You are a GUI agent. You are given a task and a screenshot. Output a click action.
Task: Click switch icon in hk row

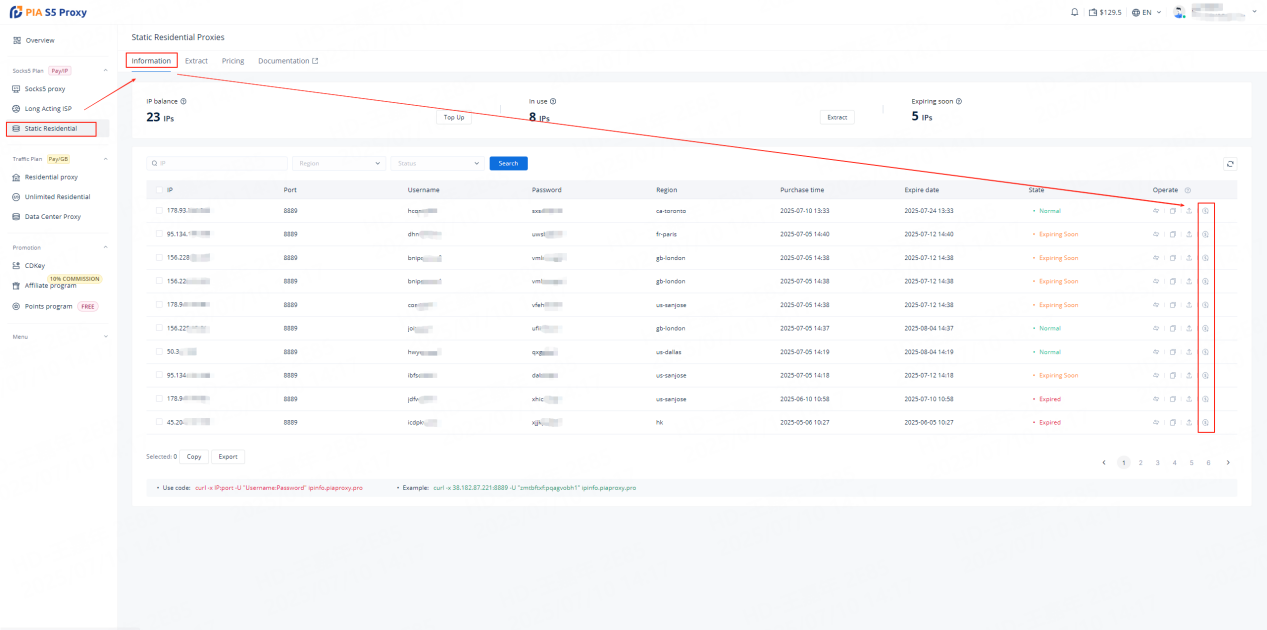click(1156, 423)
